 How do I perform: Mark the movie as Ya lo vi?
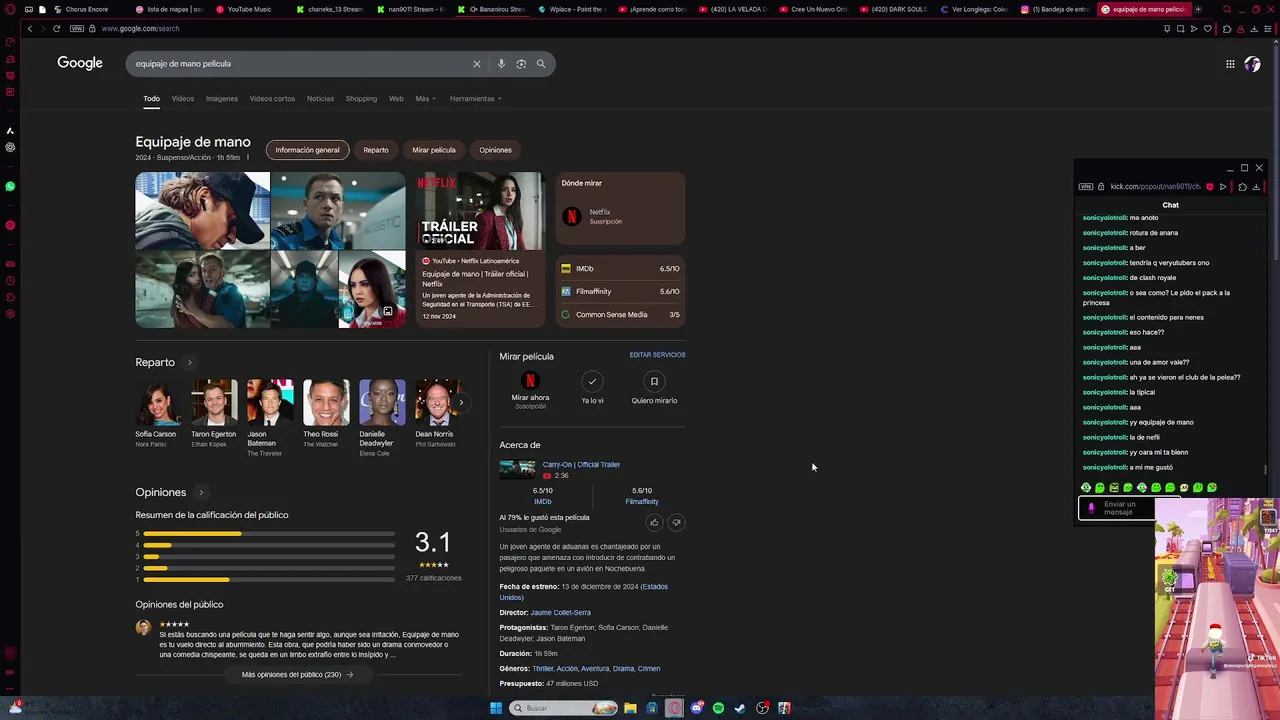592,381
